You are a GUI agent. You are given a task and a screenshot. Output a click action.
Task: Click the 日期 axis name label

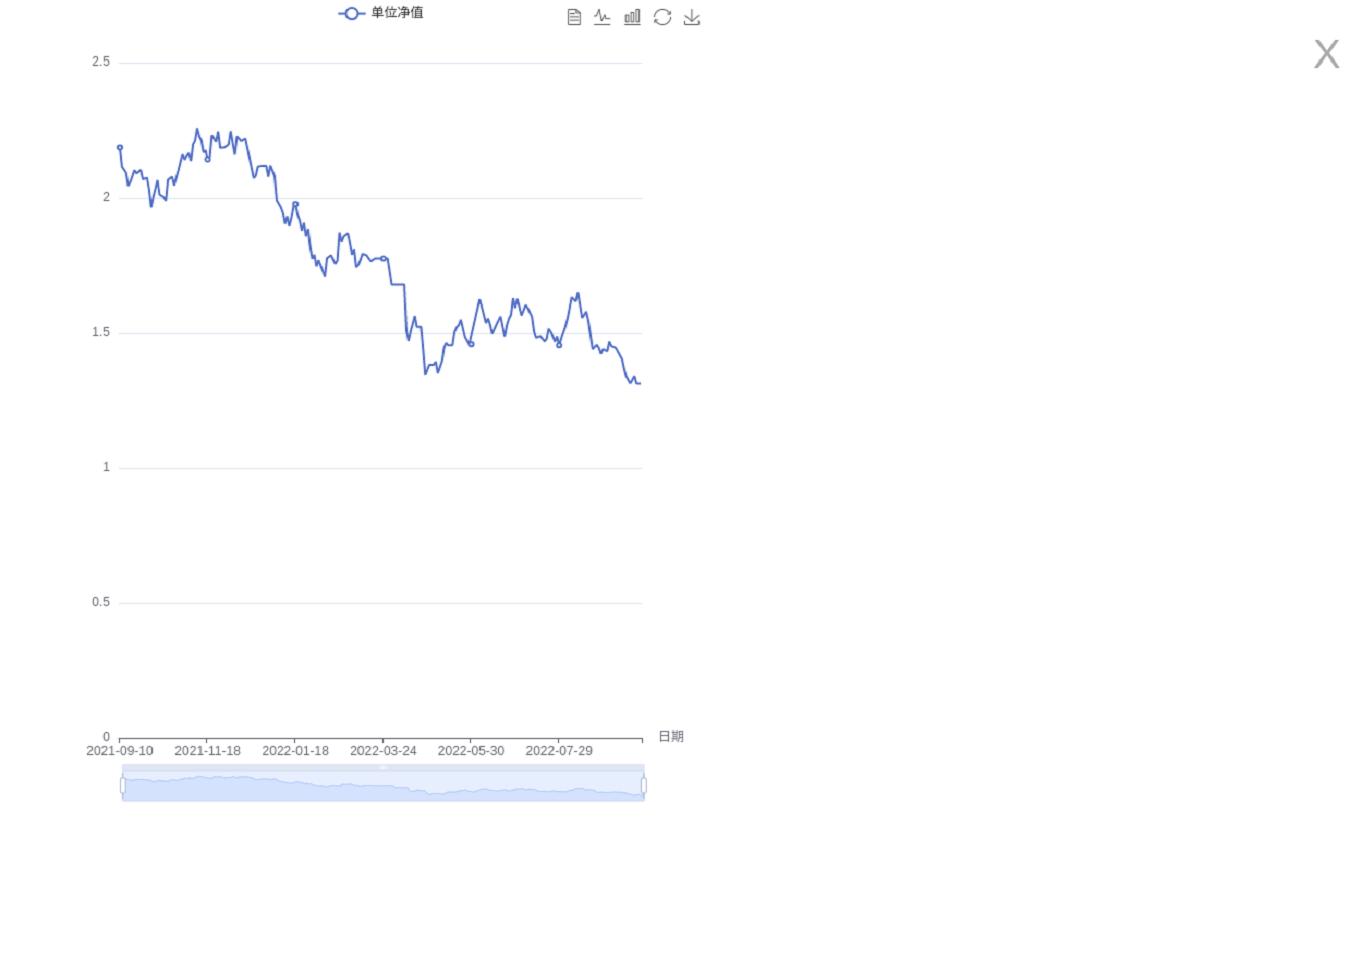point(671,737)
